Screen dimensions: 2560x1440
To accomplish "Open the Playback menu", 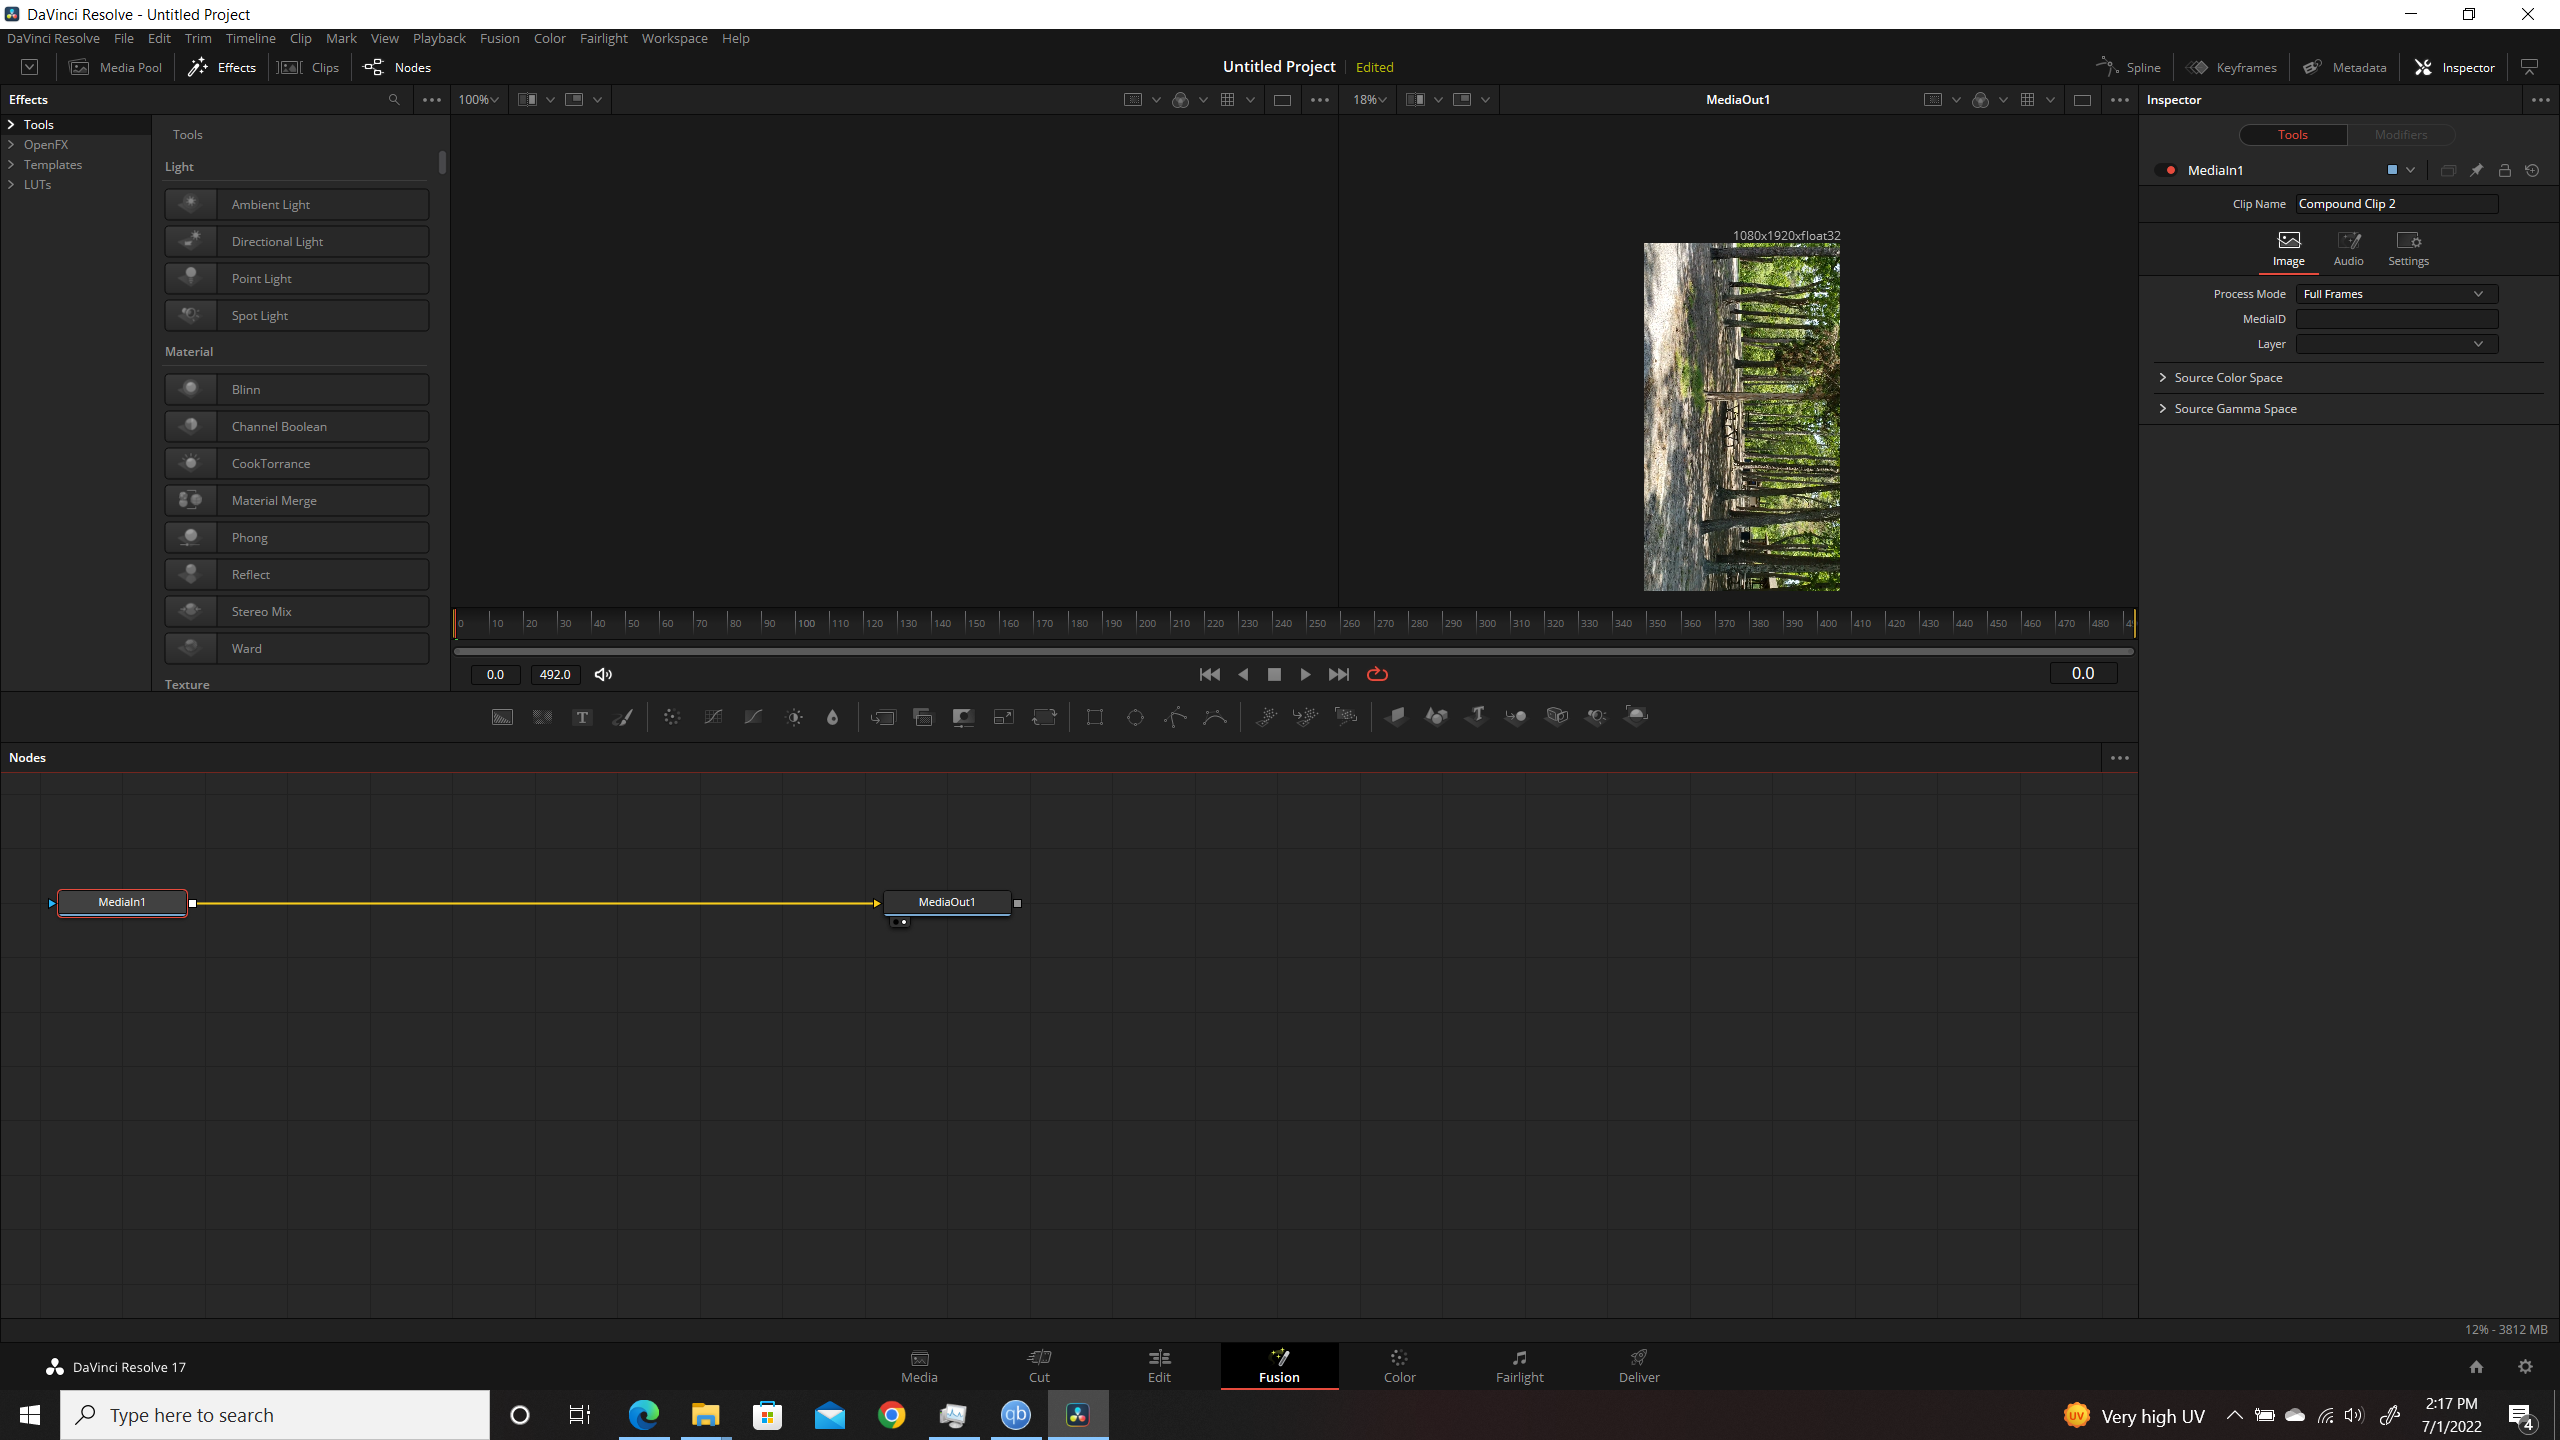I will [439, 39].
